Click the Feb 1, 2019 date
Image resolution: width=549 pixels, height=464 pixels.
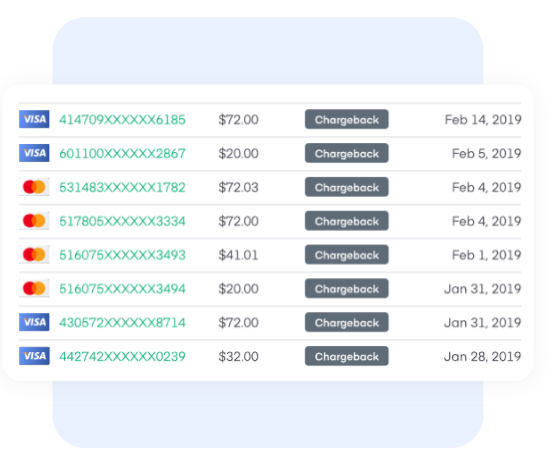[486, 255]
